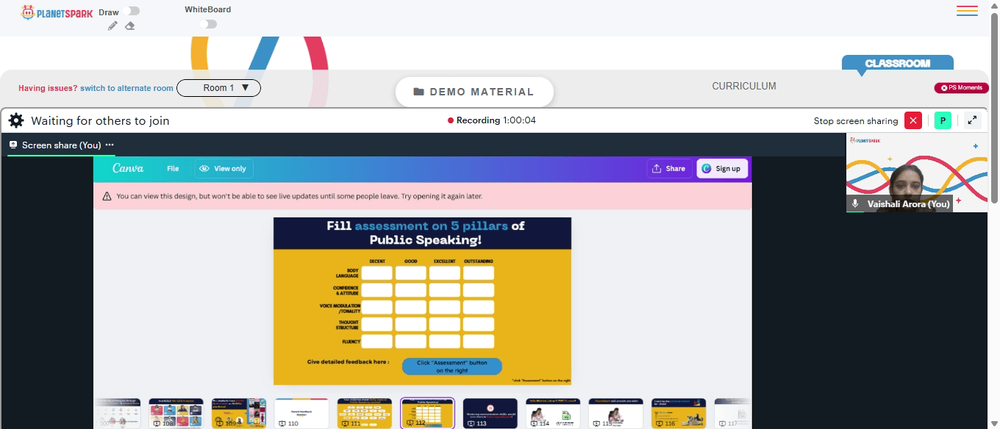
Task: Open the hamburger menu at top right
Action: click(967, 11)
